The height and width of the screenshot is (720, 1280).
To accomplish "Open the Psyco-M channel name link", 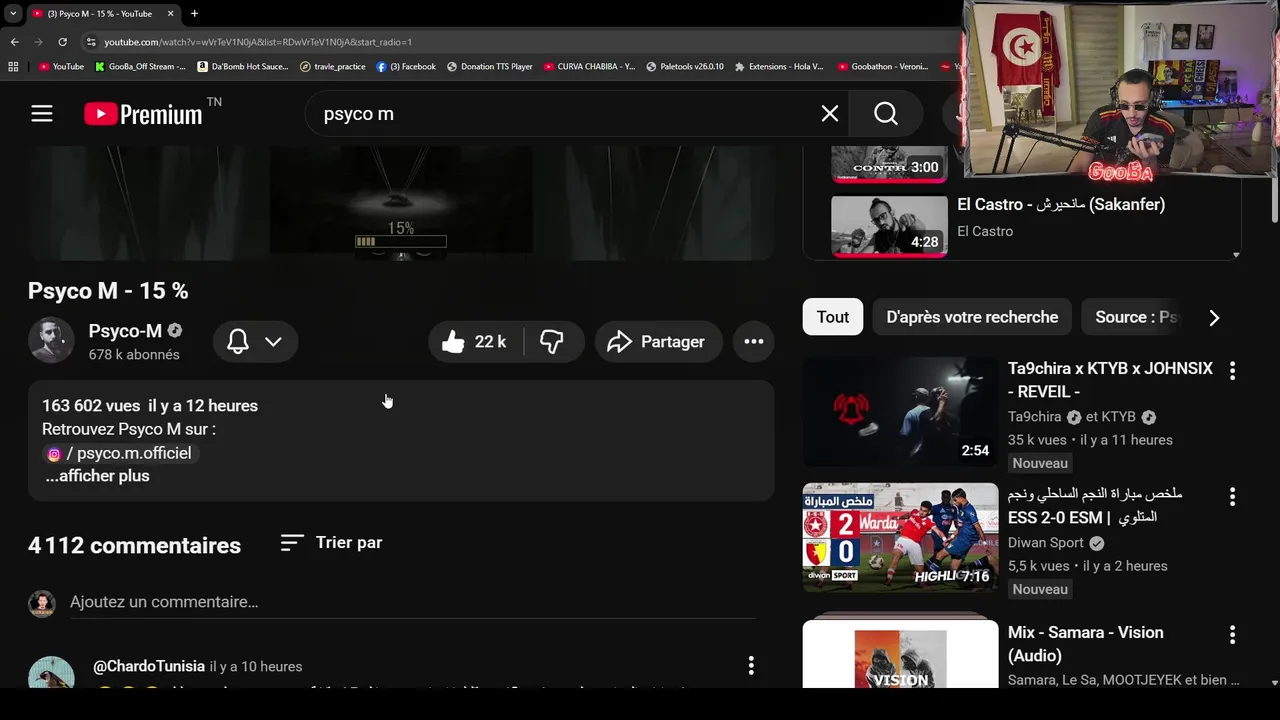I will pyautogui.click(x=125, y=331).
